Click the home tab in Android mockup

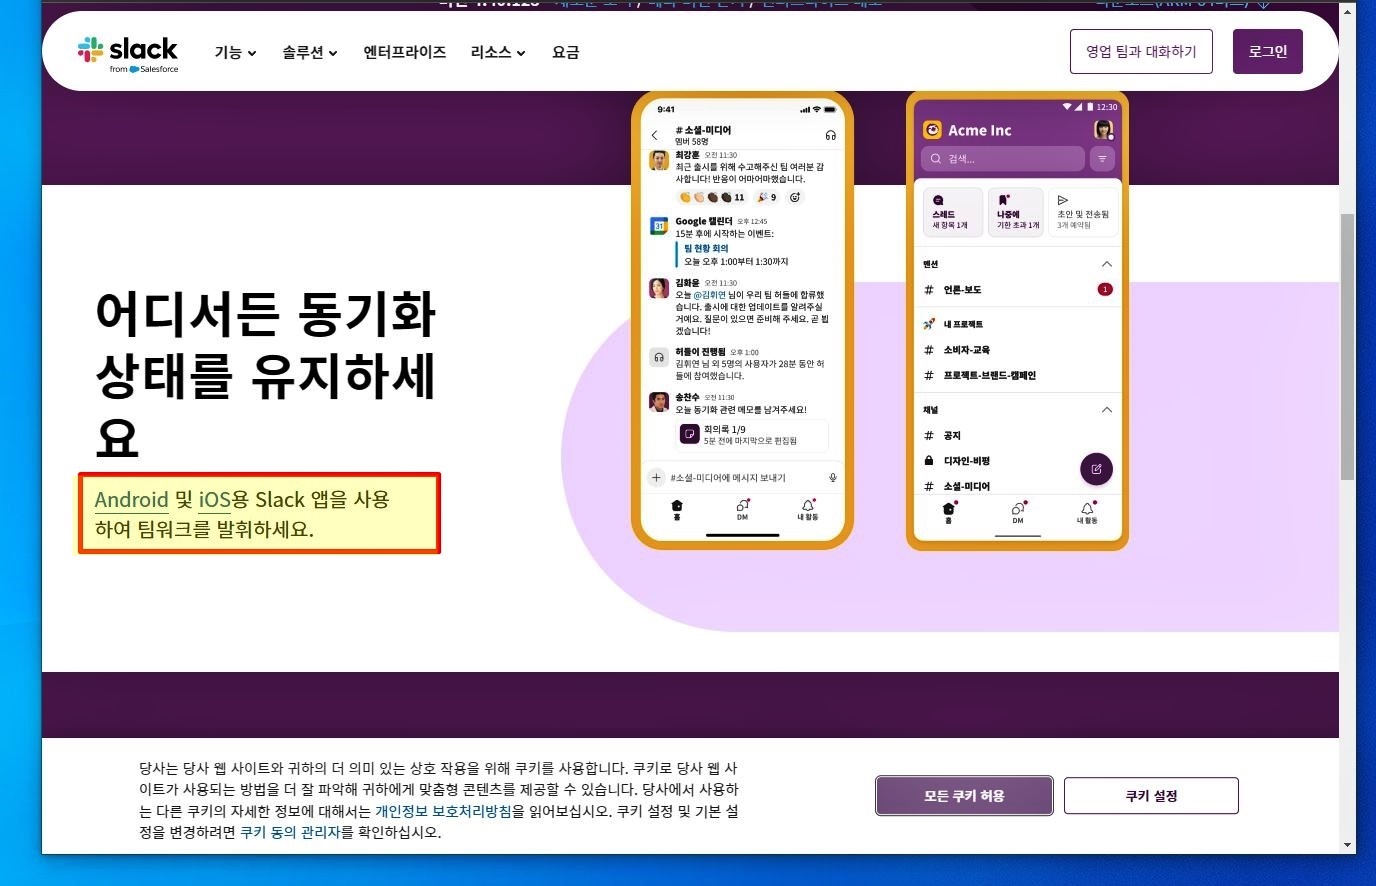pos(949,512)
